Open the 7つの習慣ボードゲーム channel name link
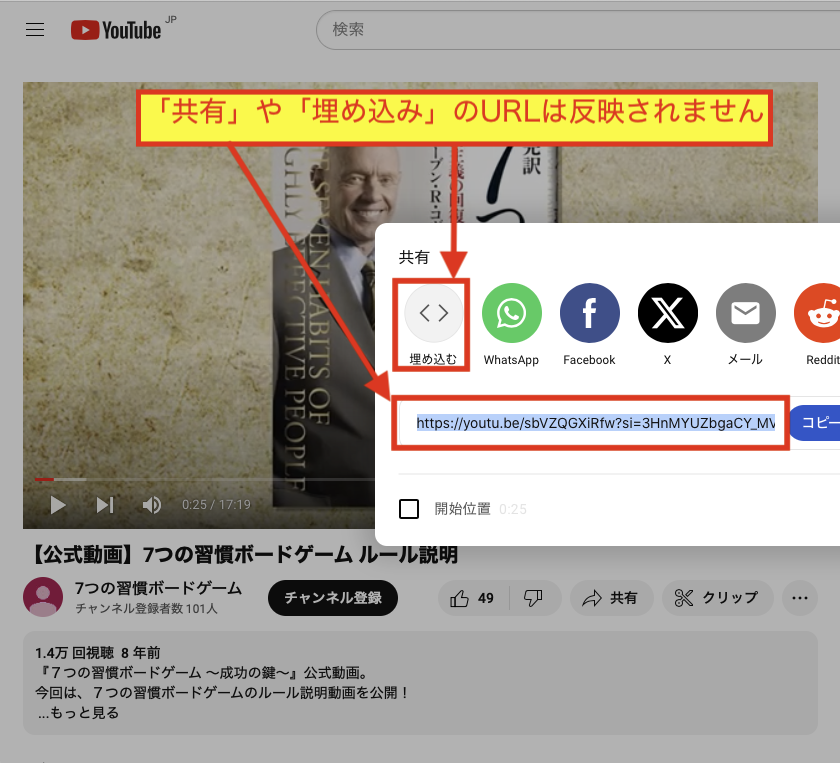 [x=158, y=588]
